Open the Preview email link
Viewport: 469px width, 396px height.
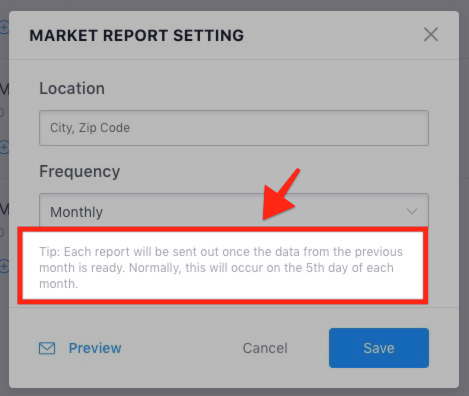[95, 348]
